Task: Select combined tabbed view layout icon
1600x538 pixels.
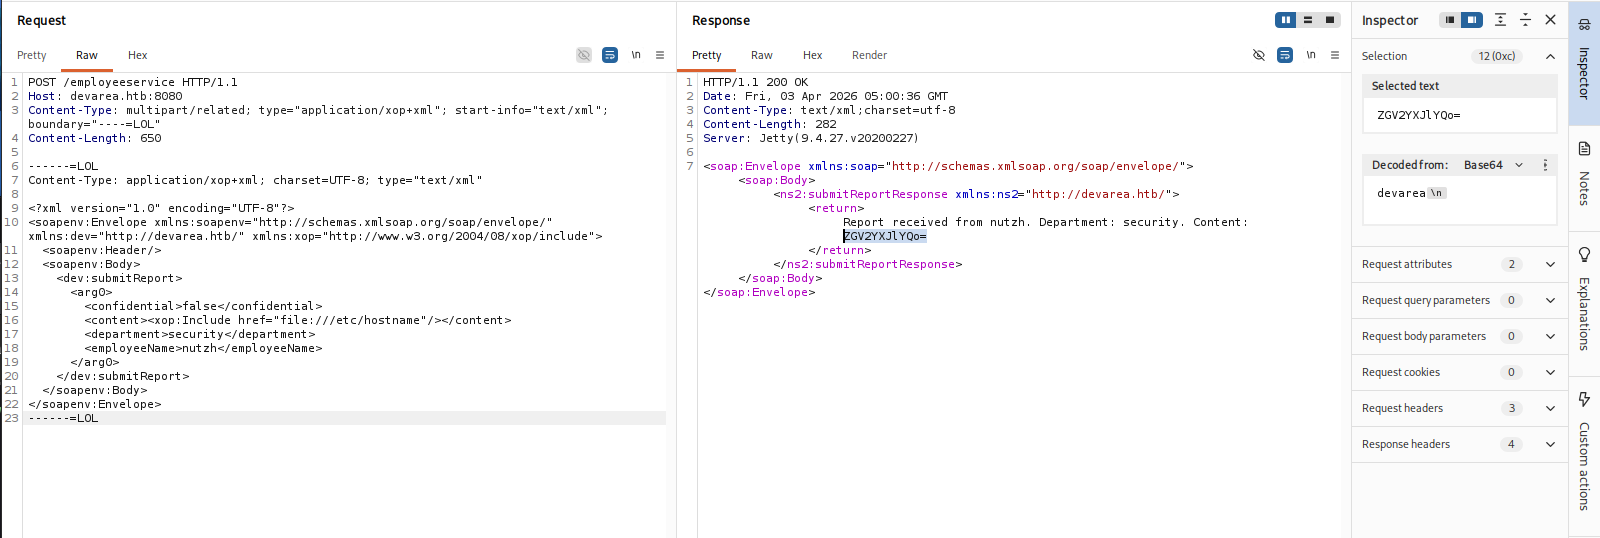Action: (x=1330, y=20)
